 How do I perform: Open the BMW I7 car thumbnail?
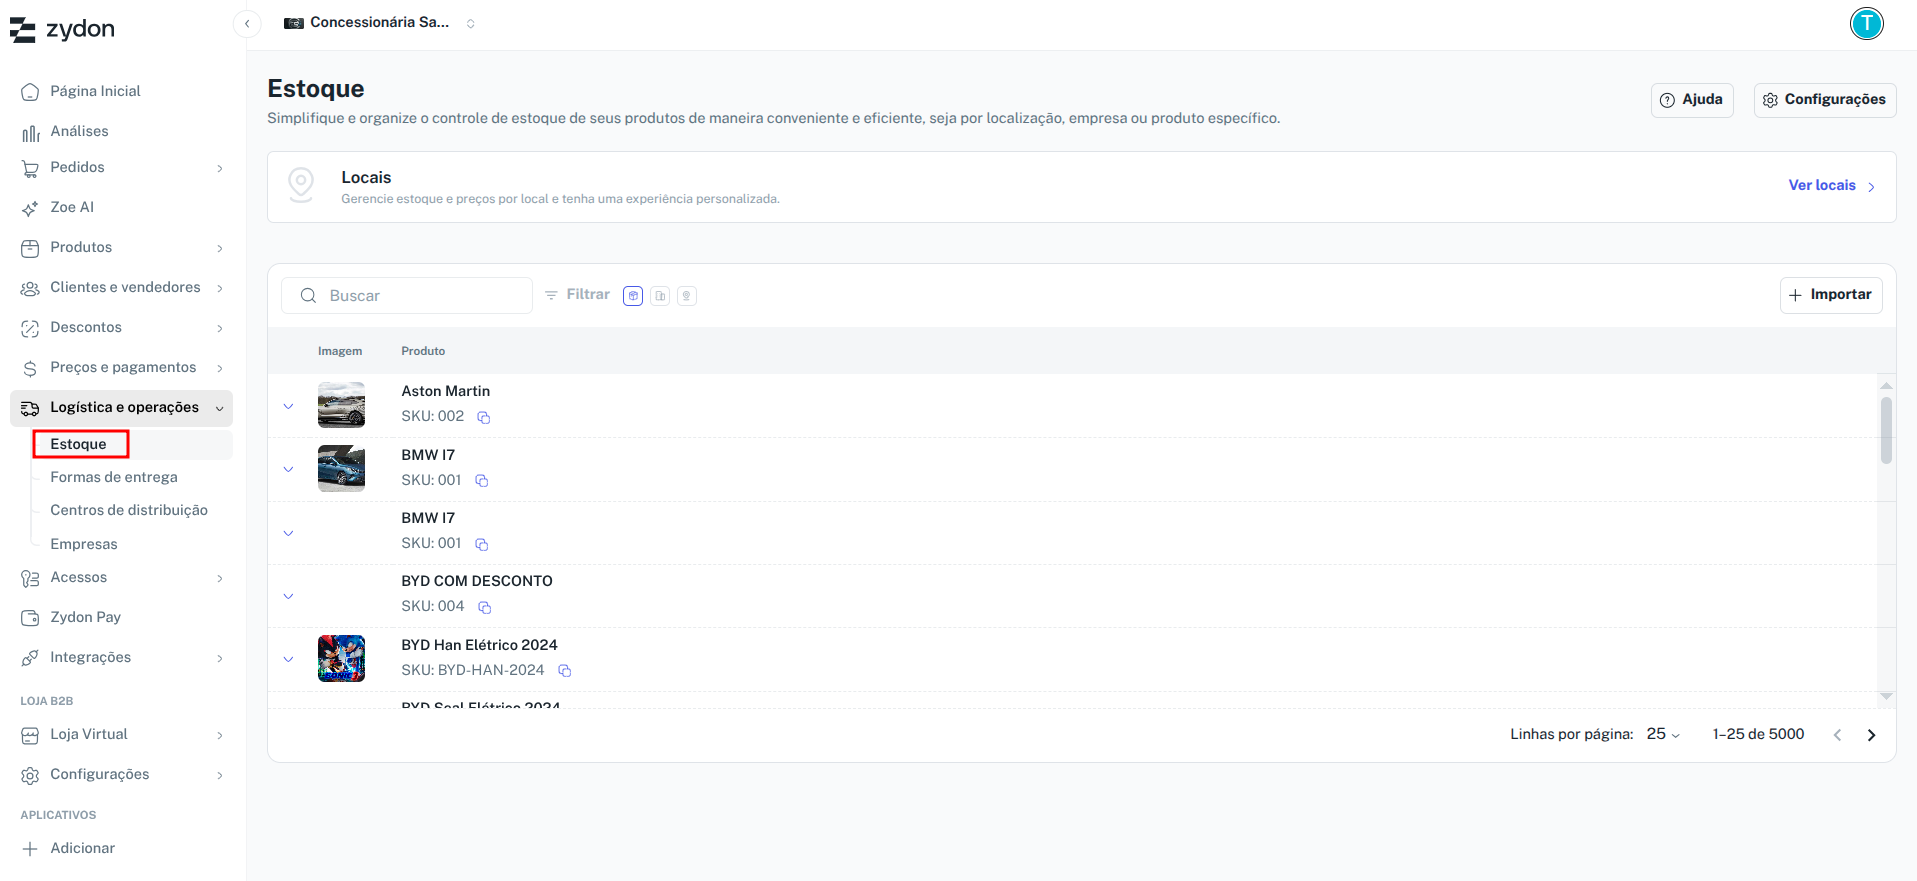click(341, 468)
